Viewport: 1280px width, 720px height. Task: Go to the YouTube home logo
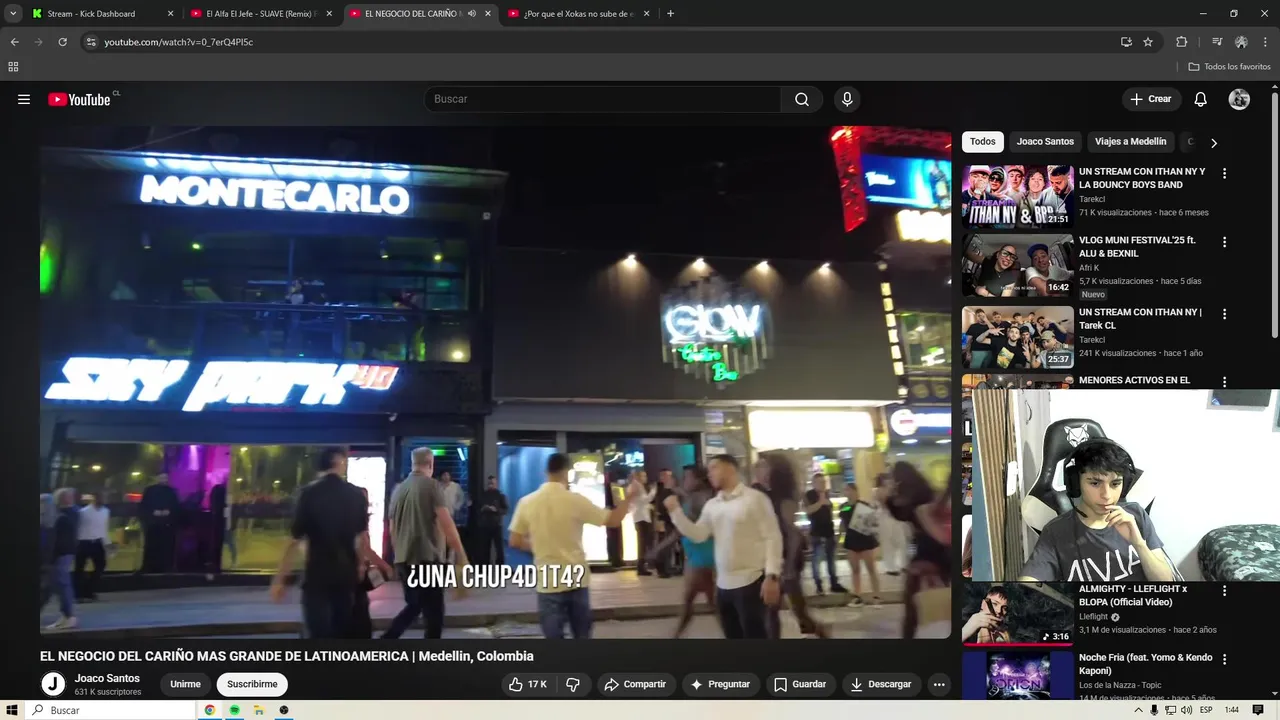(80, 99)
